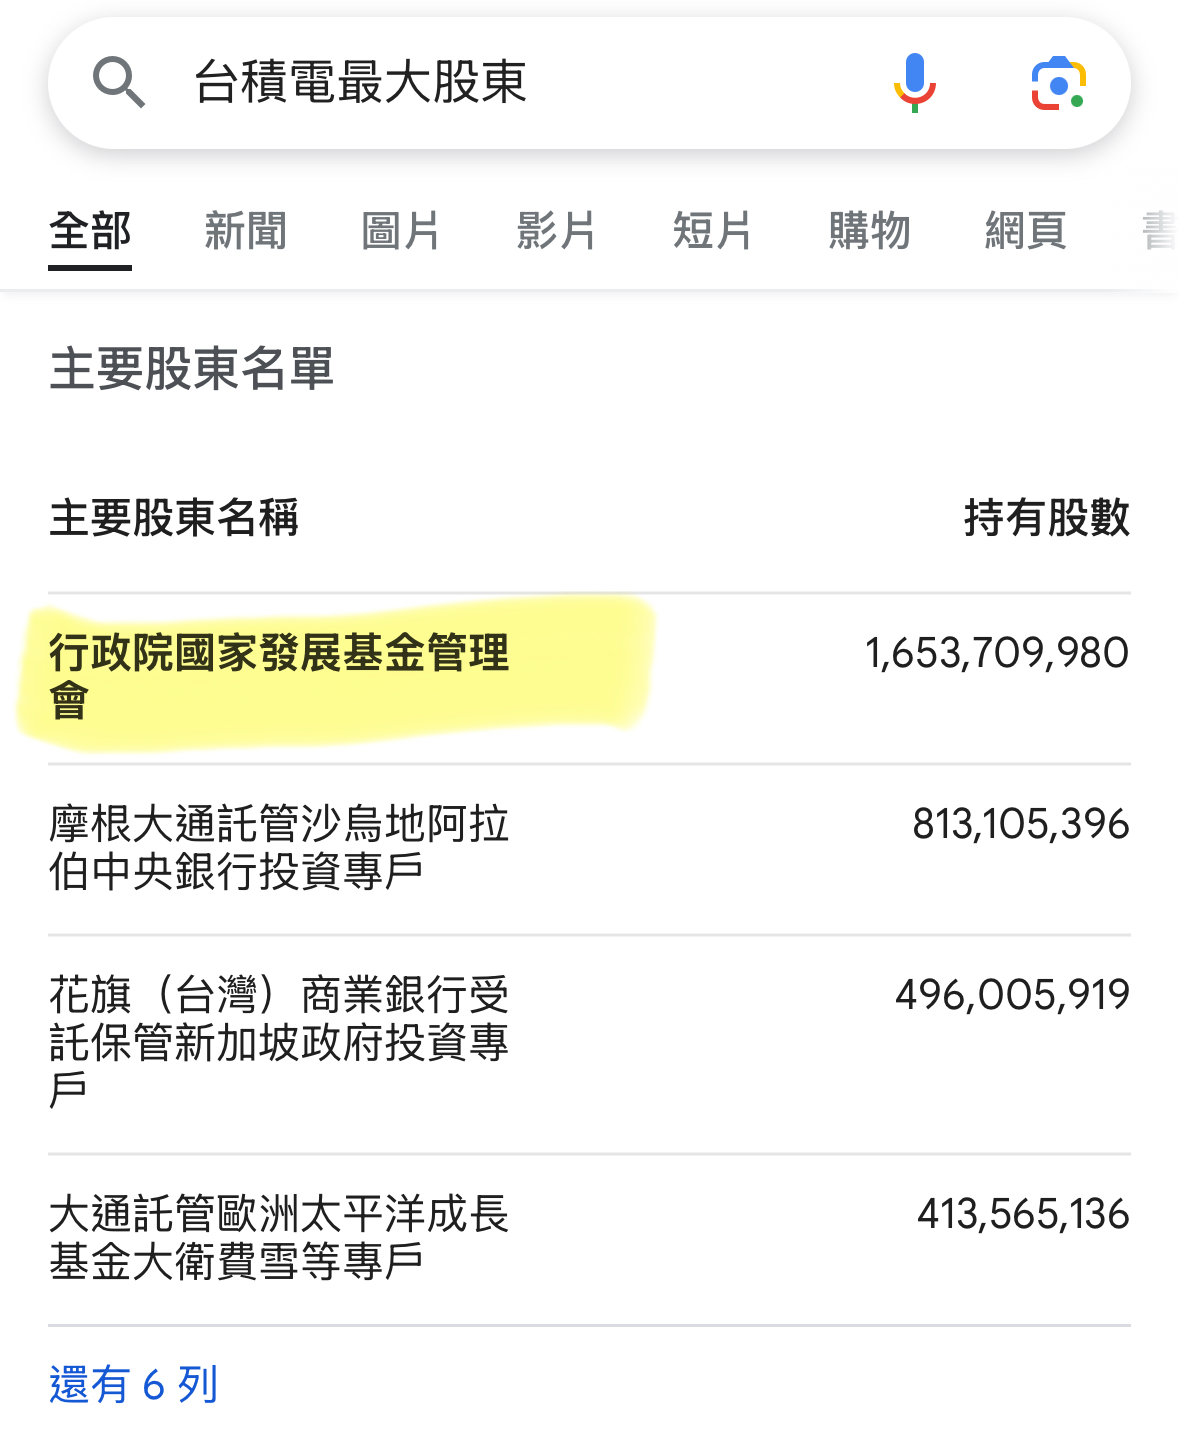Start voice search with microphone icon
This screenshot has width=1179, height=1432.
click(914, 82)
